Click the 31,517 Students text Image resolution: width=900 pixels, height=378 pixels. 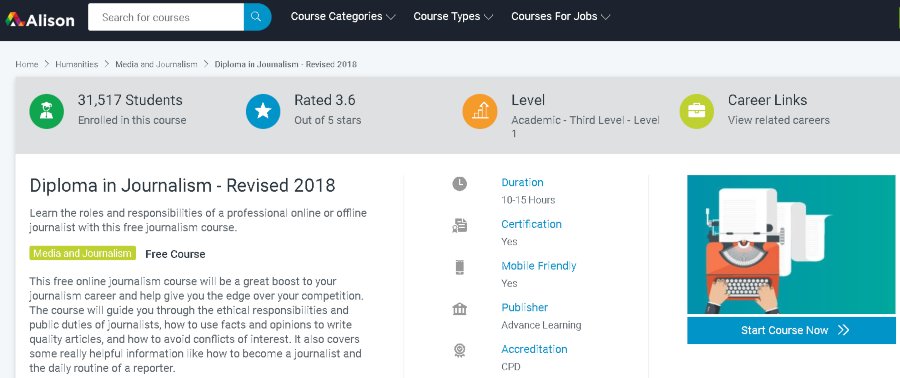130,100
